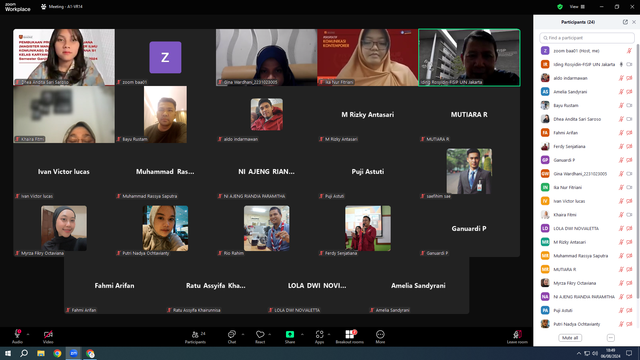Click the Zoom meeting title info icon

pos(43,7)
